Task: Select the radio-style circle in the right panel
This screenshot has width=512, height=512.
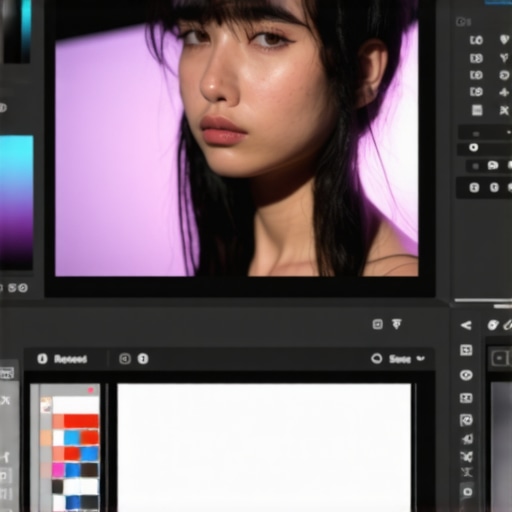Action: tap(473, 147)
